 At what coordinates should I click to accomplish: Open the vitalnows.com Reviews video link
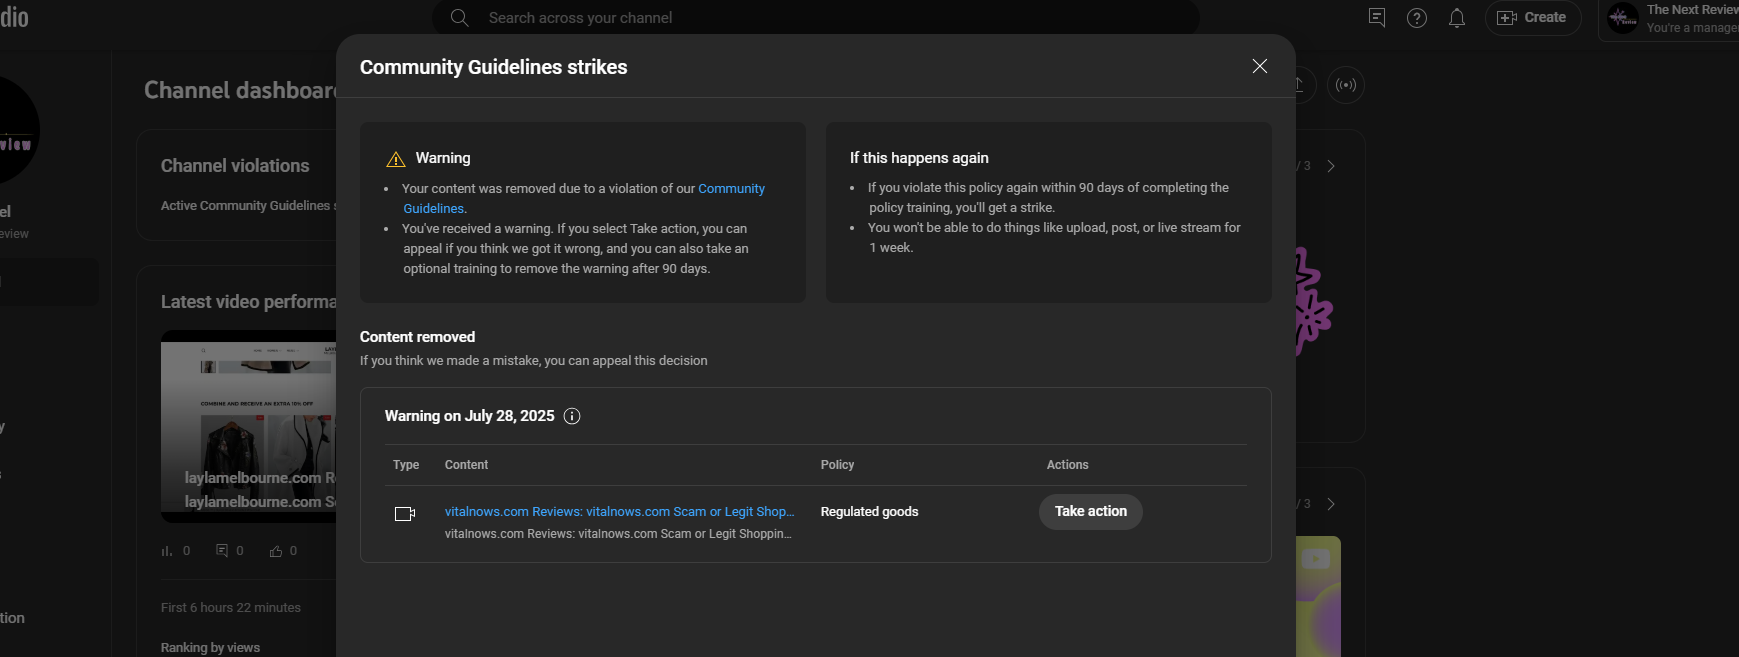[620, 511]
